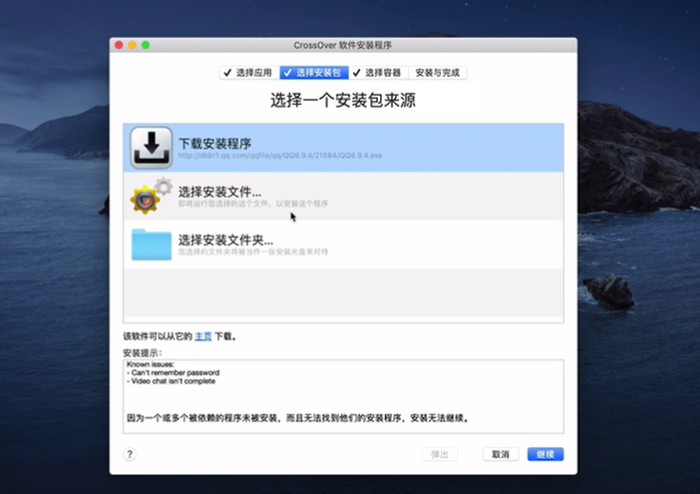Click the 选择一个安装包来源 heading

(x=343, y=100)
